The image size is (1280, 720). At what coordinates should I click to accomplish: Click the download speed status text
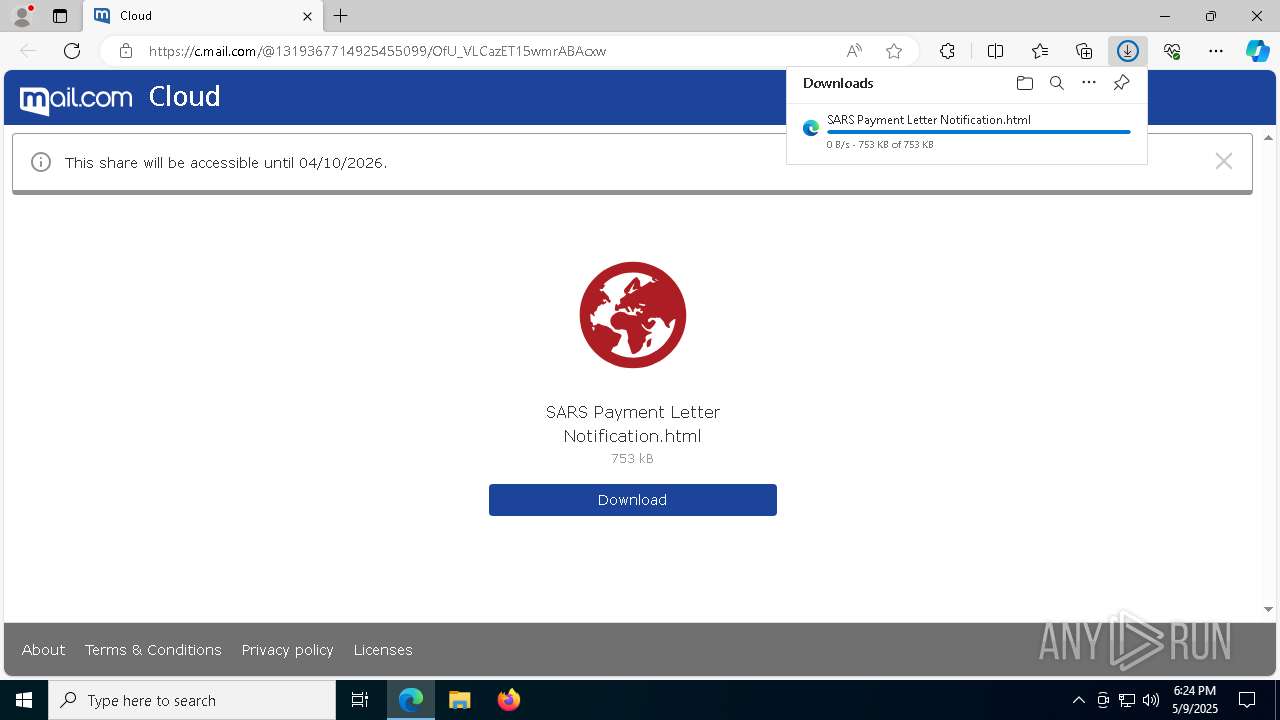click(880, 145)
